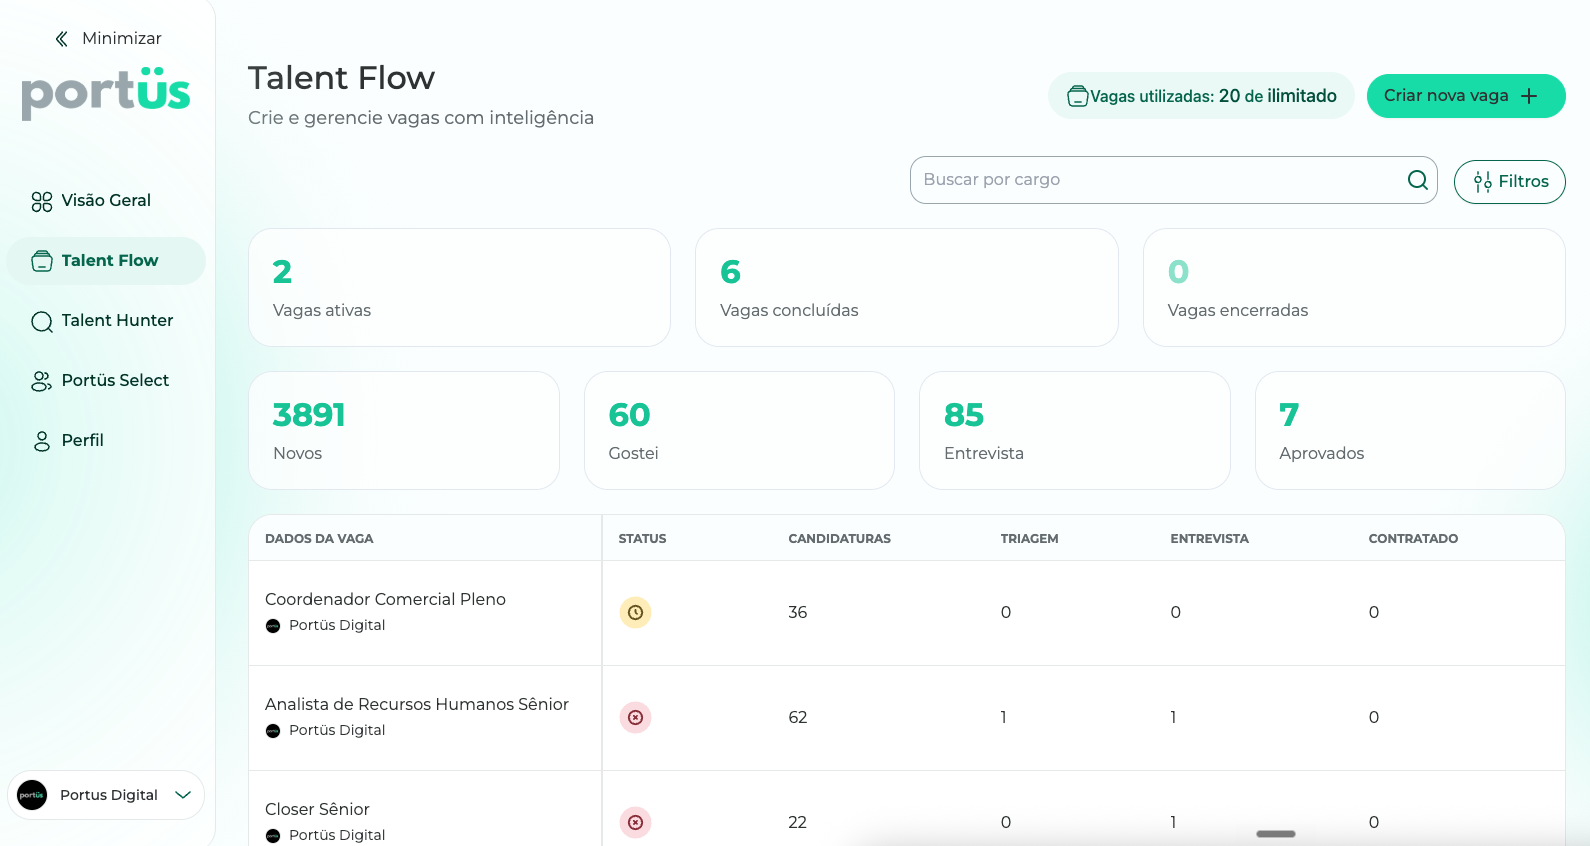1590x846 pixels.
Task: Click the Minimizar label in the sidebar
Action: [x=121, y=39]
